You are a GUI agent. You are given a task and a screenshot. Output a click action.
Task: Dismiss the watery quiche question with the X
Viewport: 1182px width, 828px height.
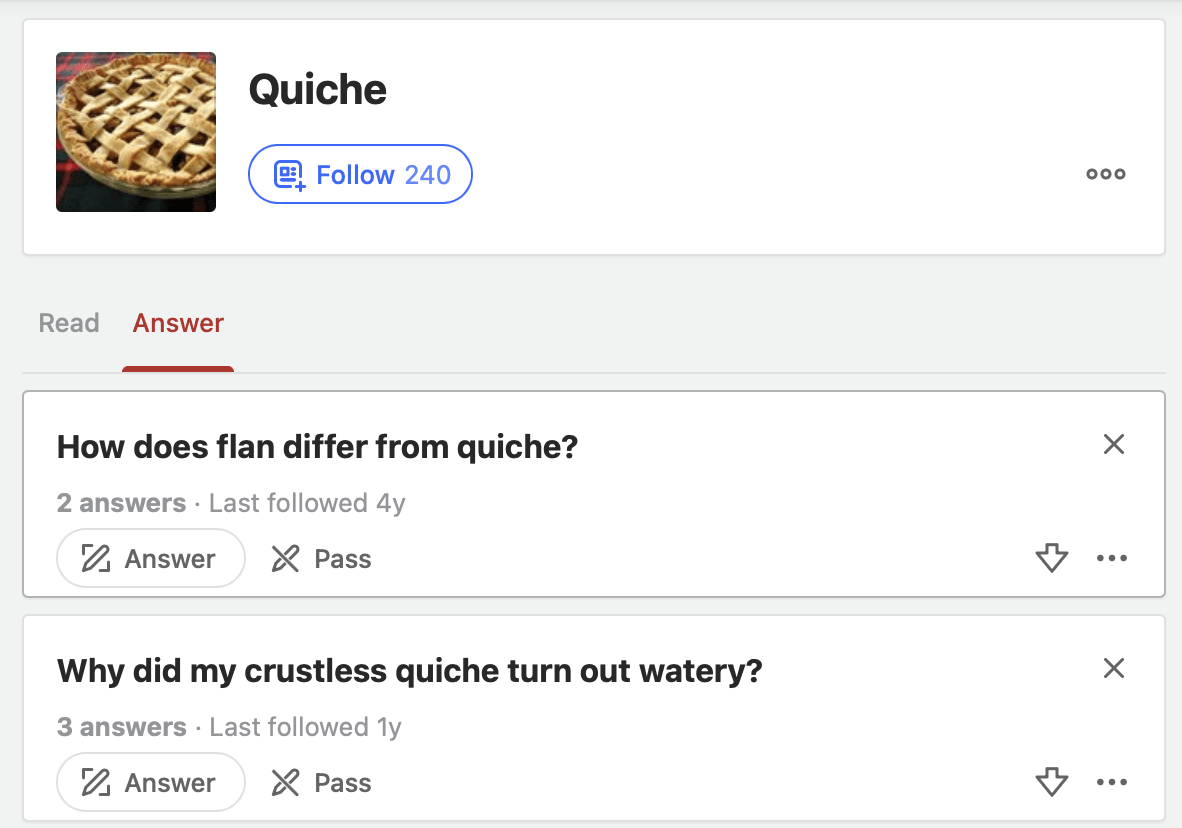(1113, 668)
